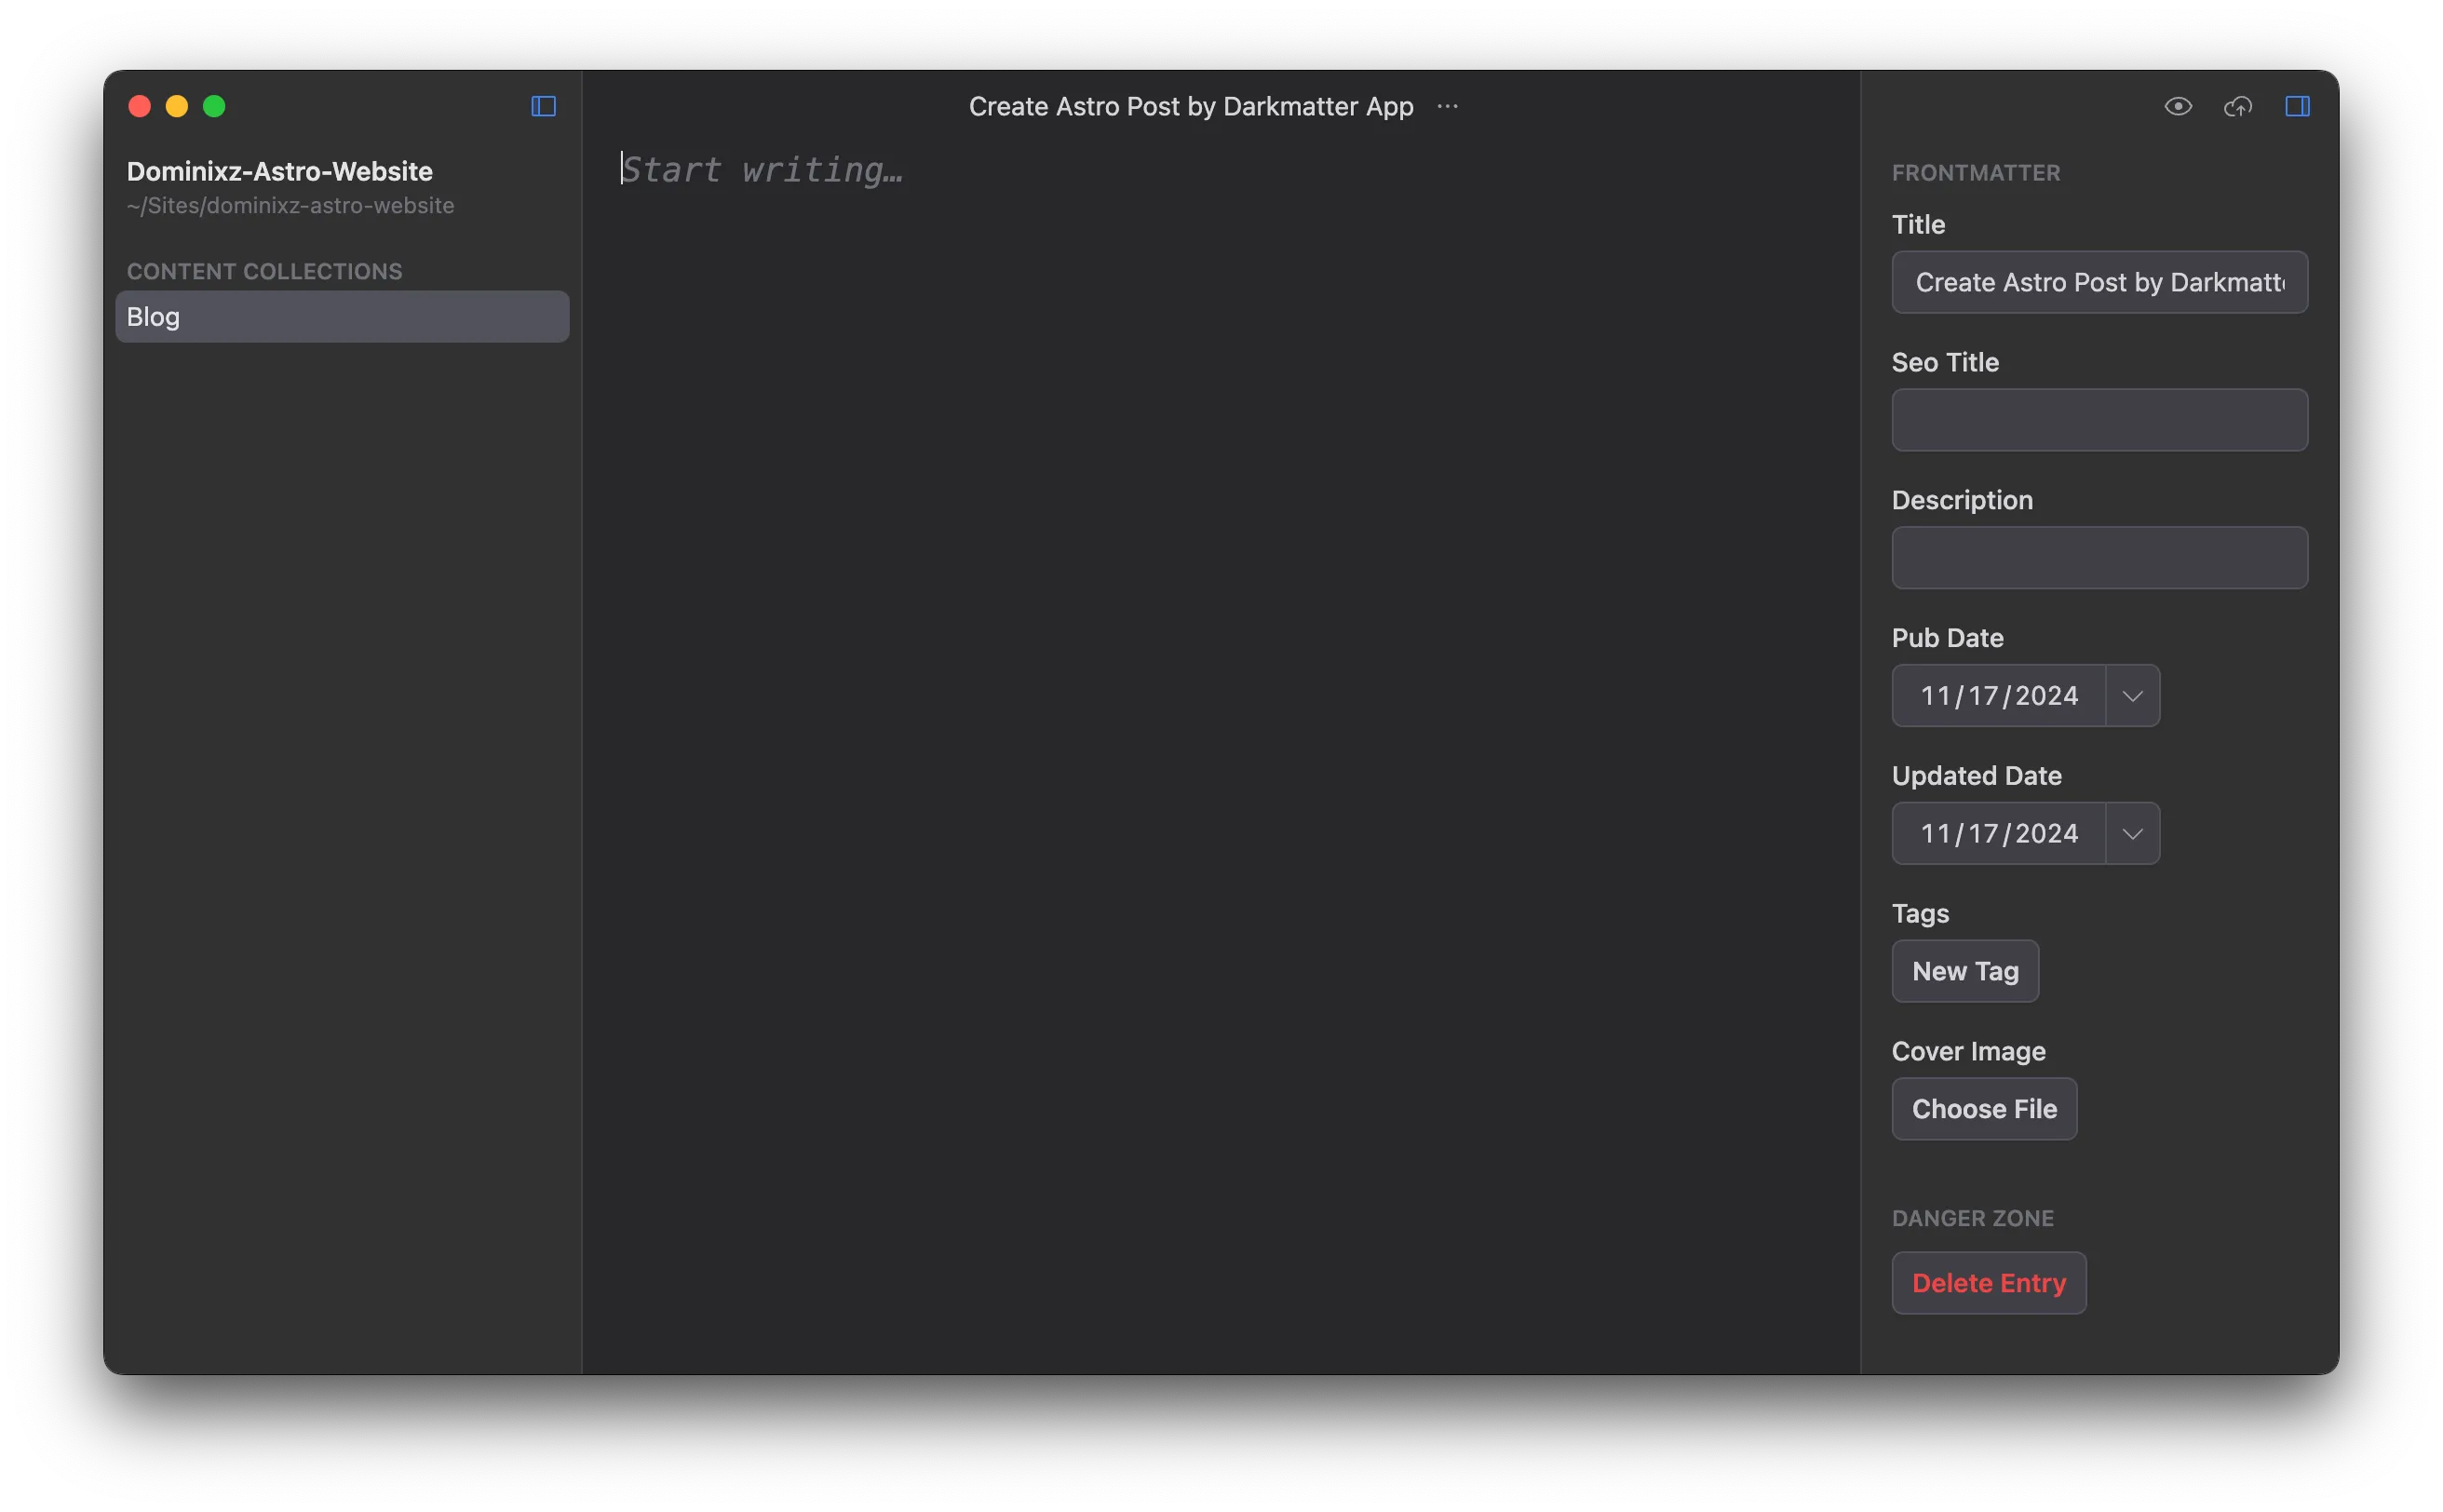Click the CONTENT COLLECTIONS header

pos(264,271)
